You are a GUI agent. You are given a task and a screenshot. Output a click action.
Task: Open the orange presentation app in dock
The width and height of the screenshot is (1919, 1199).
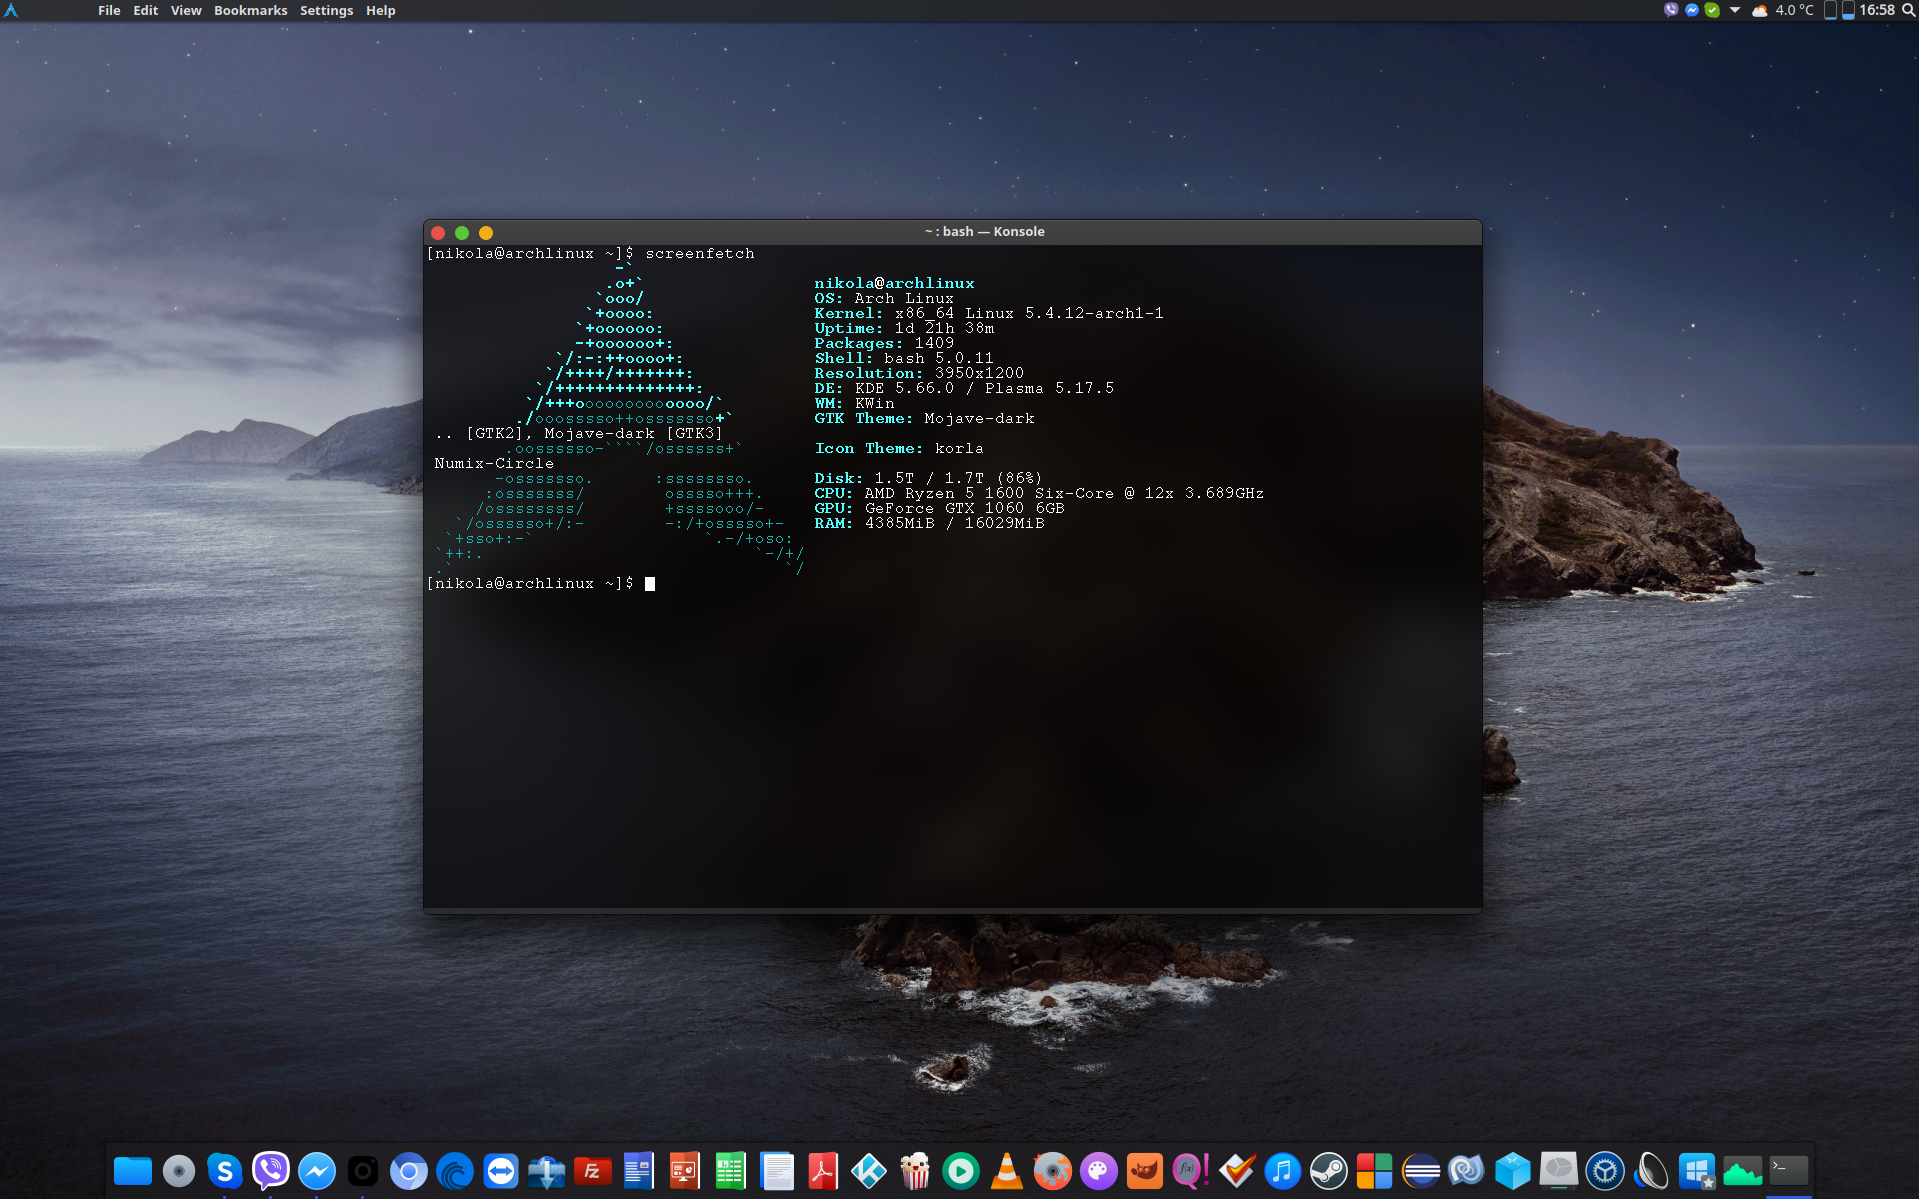click(x=685, y=1171)
